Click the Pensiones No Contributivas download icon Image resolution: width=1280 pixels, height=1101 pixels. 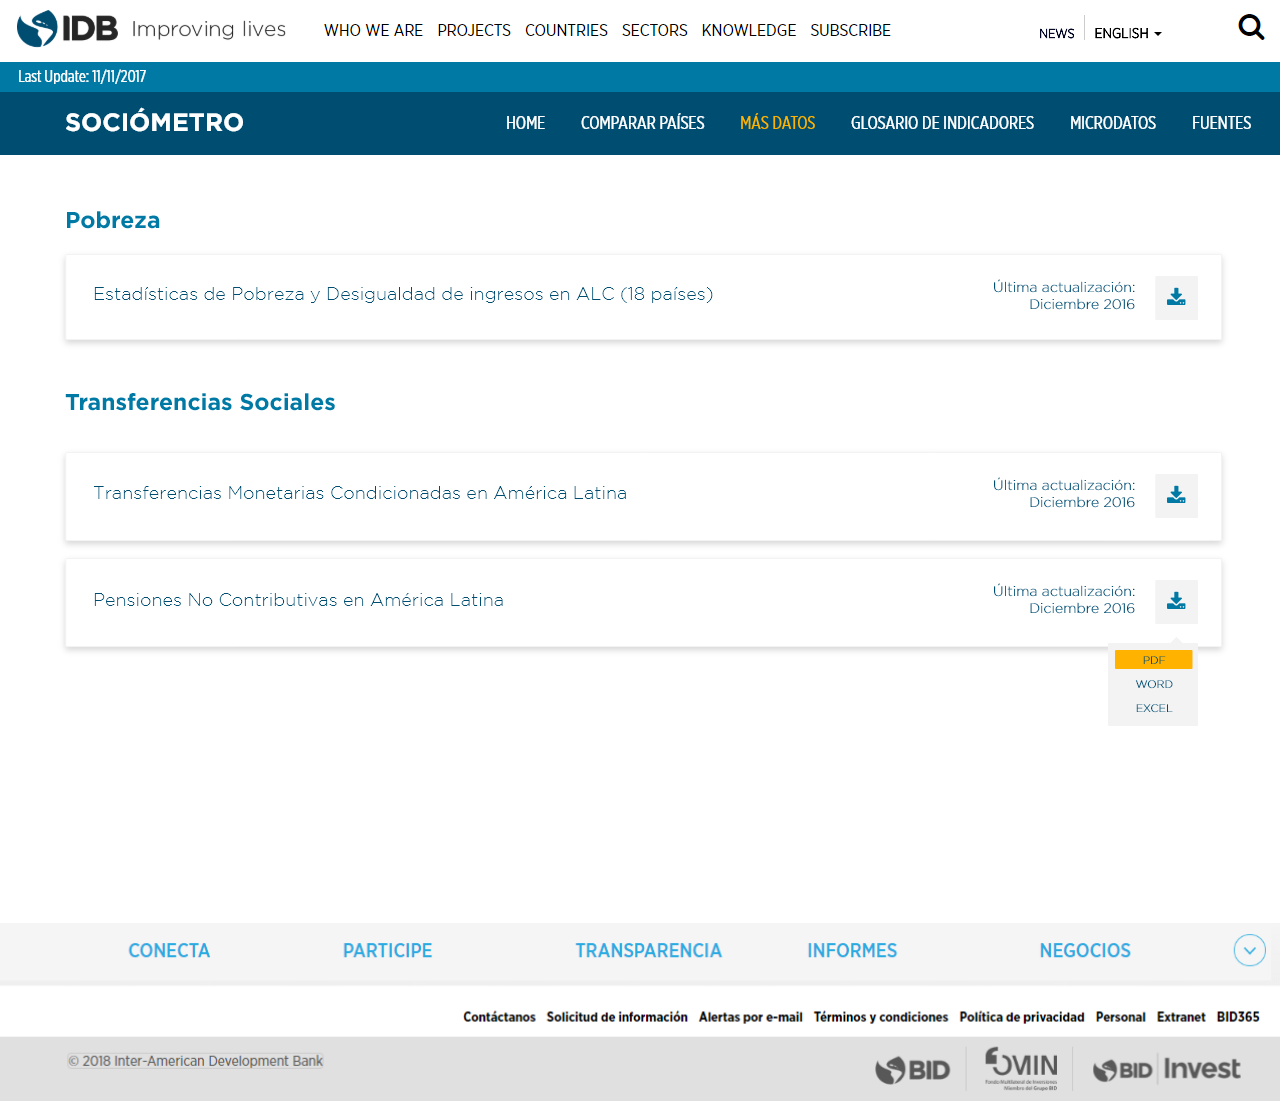1176,602
